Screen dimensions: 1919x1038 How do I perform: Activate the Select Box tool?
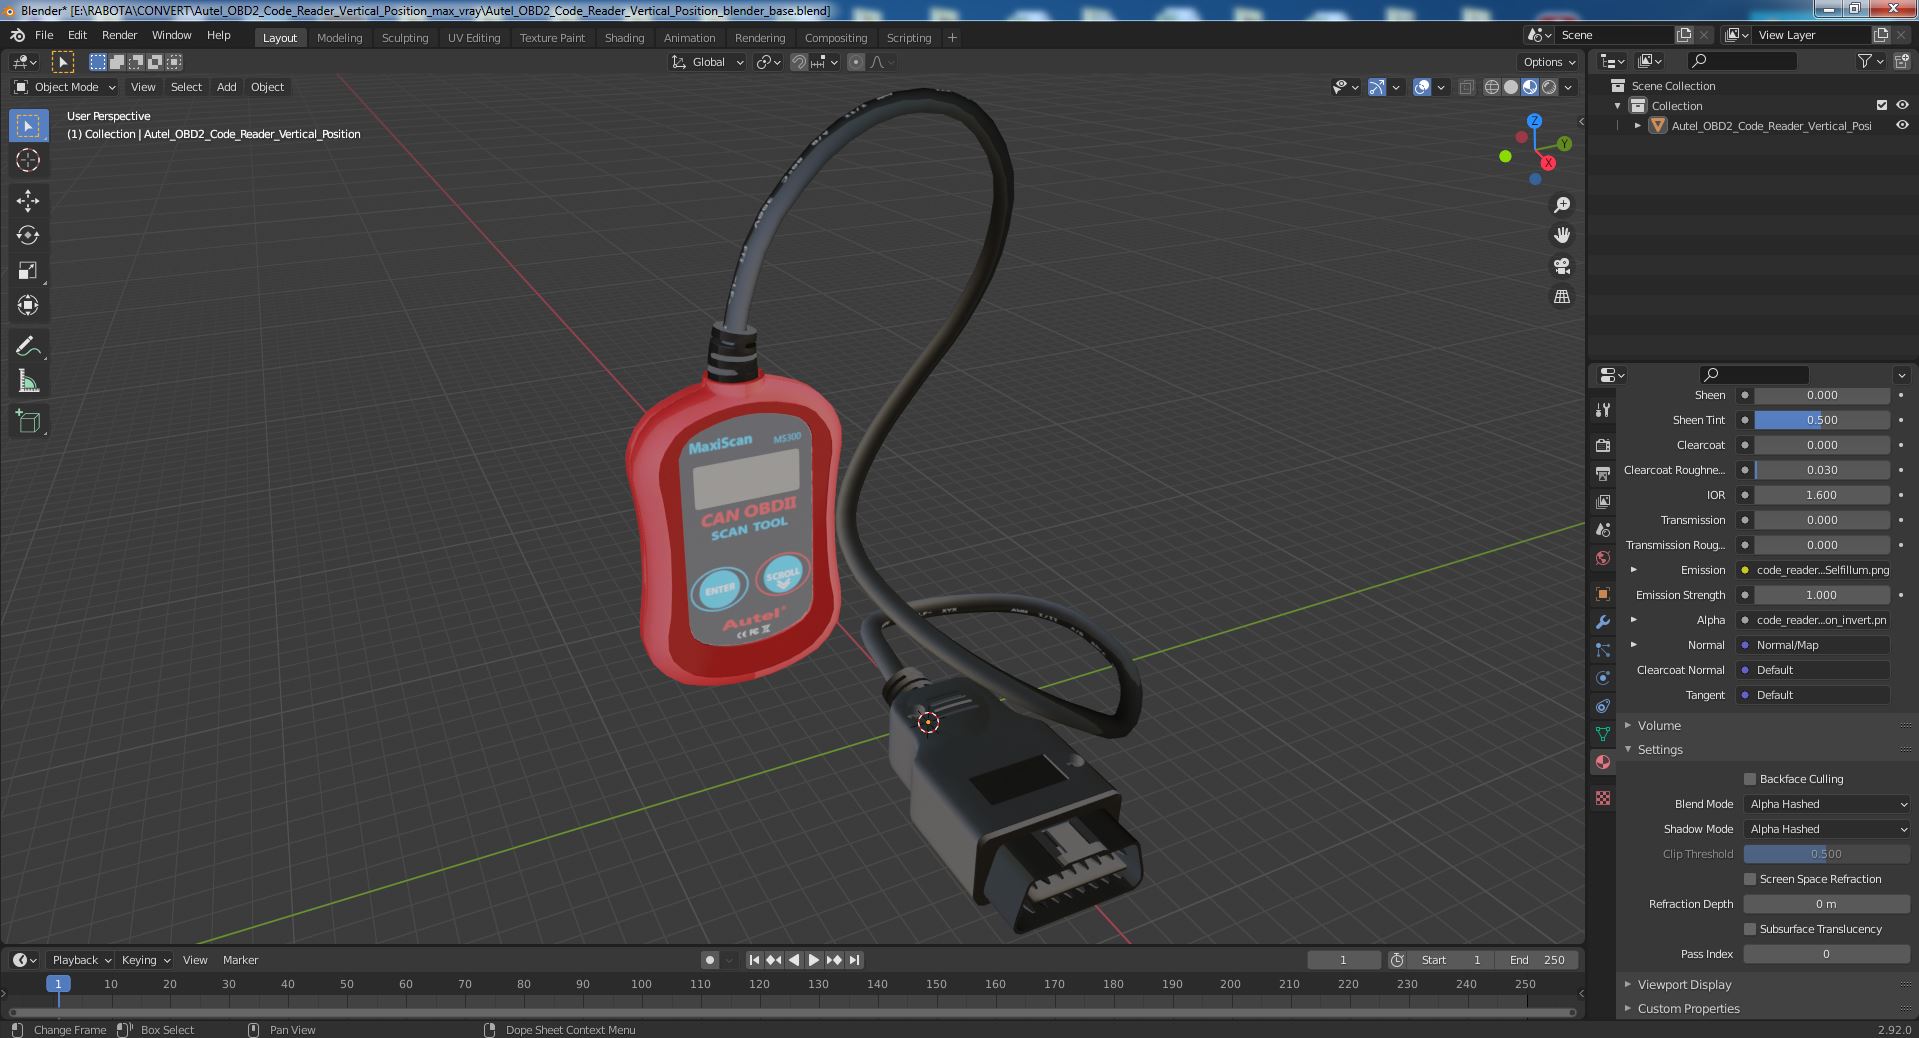[x=28, y=125]
